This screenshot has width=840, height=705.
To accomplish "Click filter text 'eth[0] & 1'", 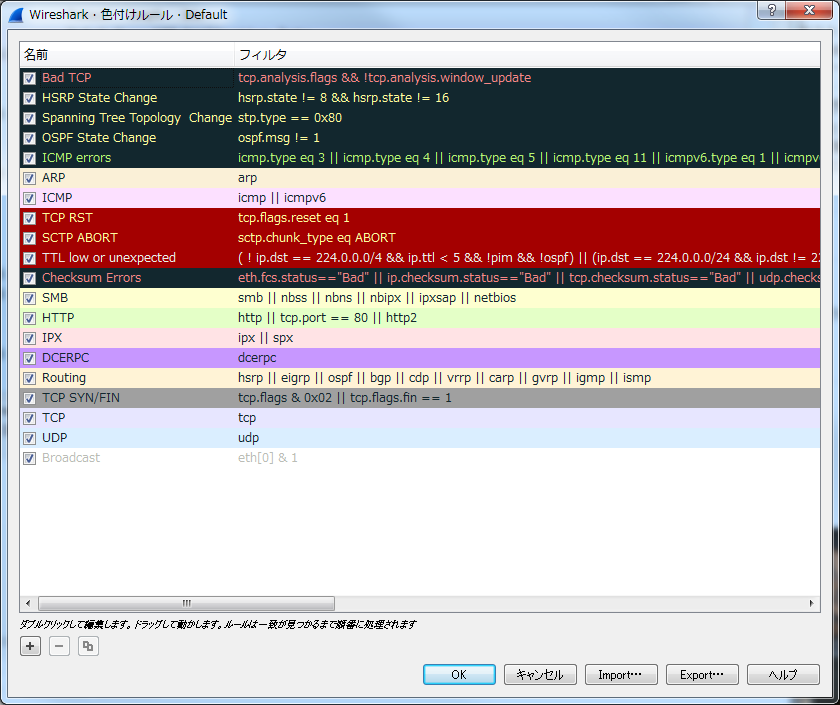I will point(268,458).
